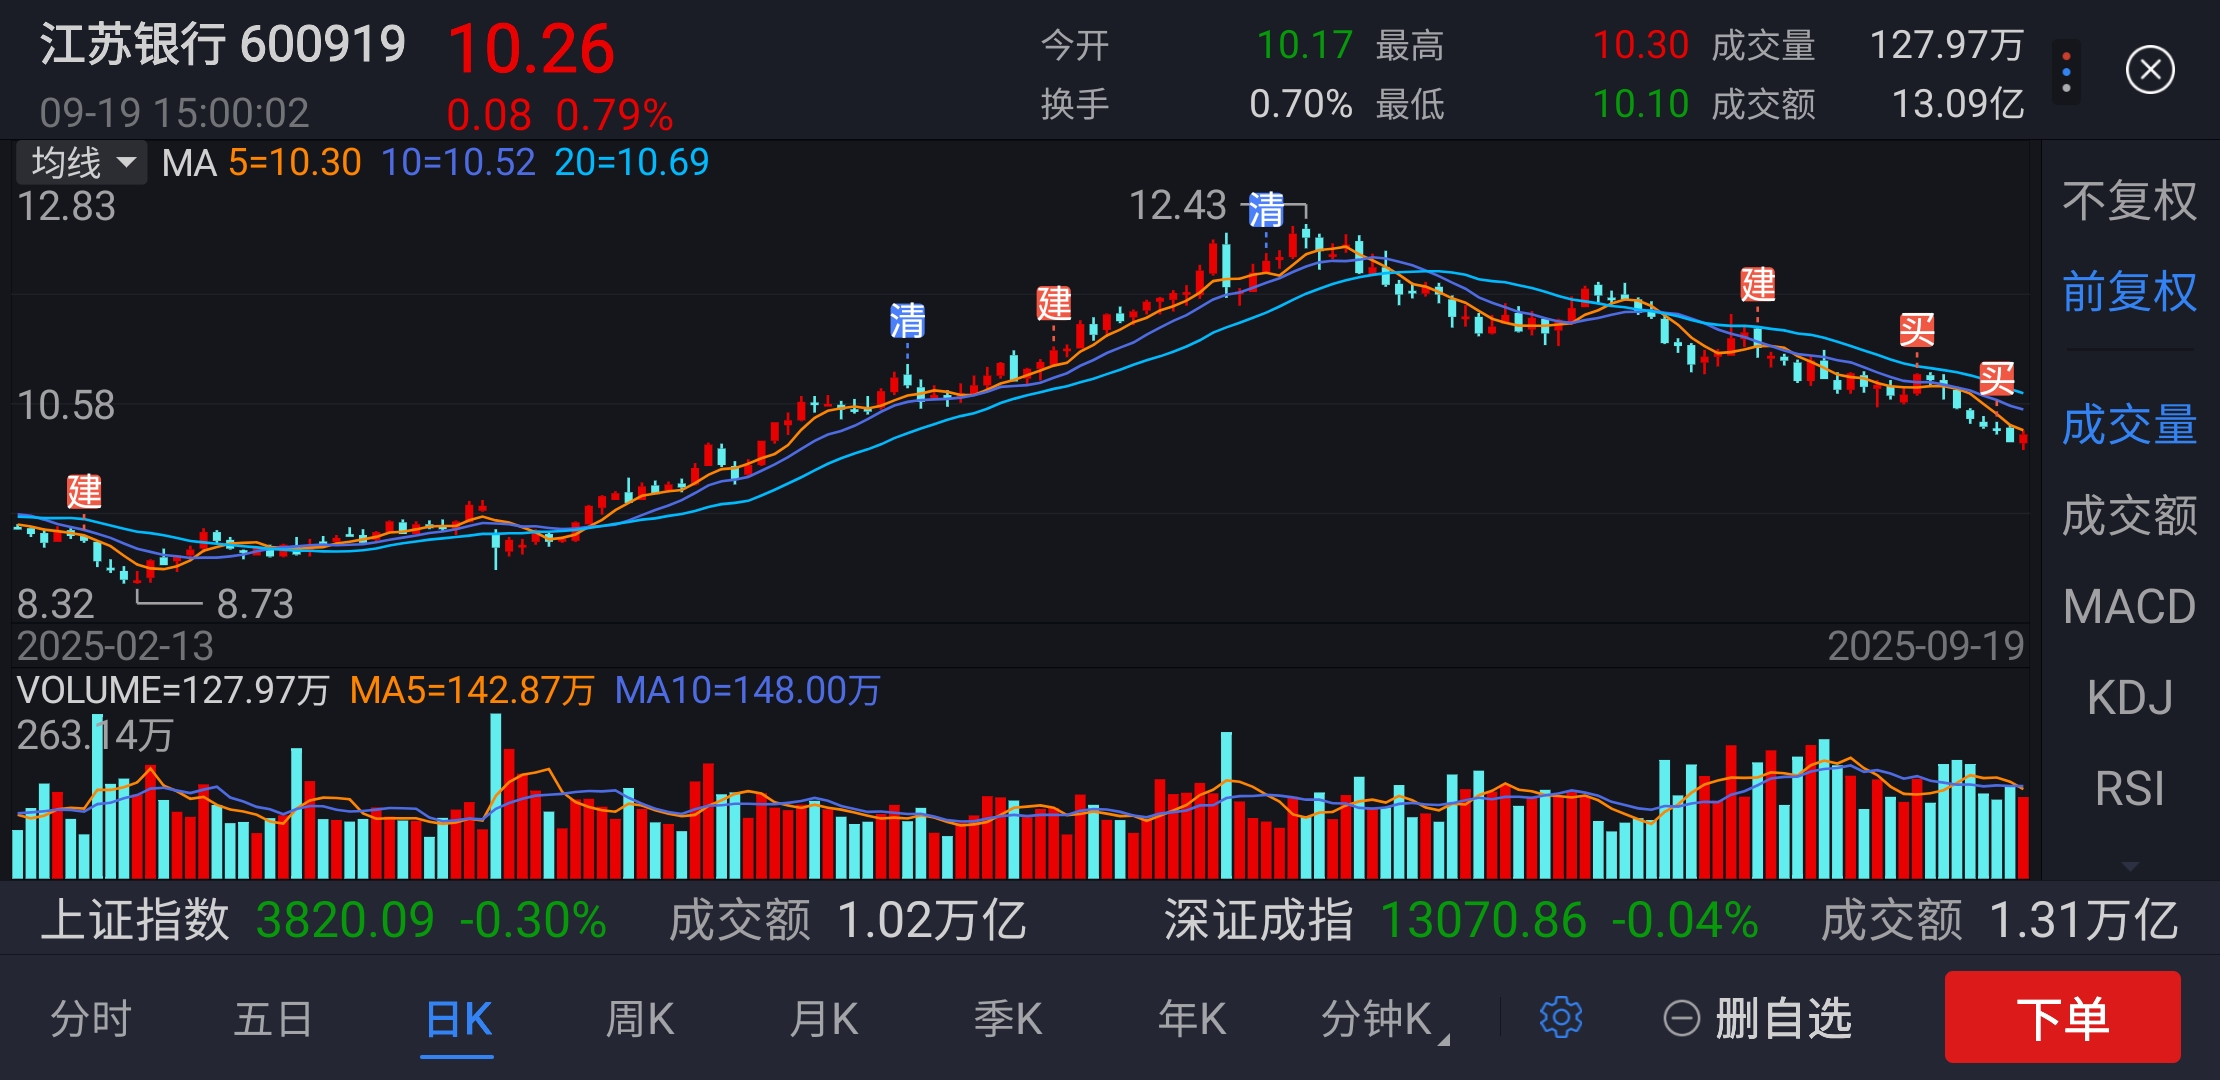Tap the red 建 marker on downtrend
This screenshot has width=2220, height=1080.
click(x=1757, y=285)
